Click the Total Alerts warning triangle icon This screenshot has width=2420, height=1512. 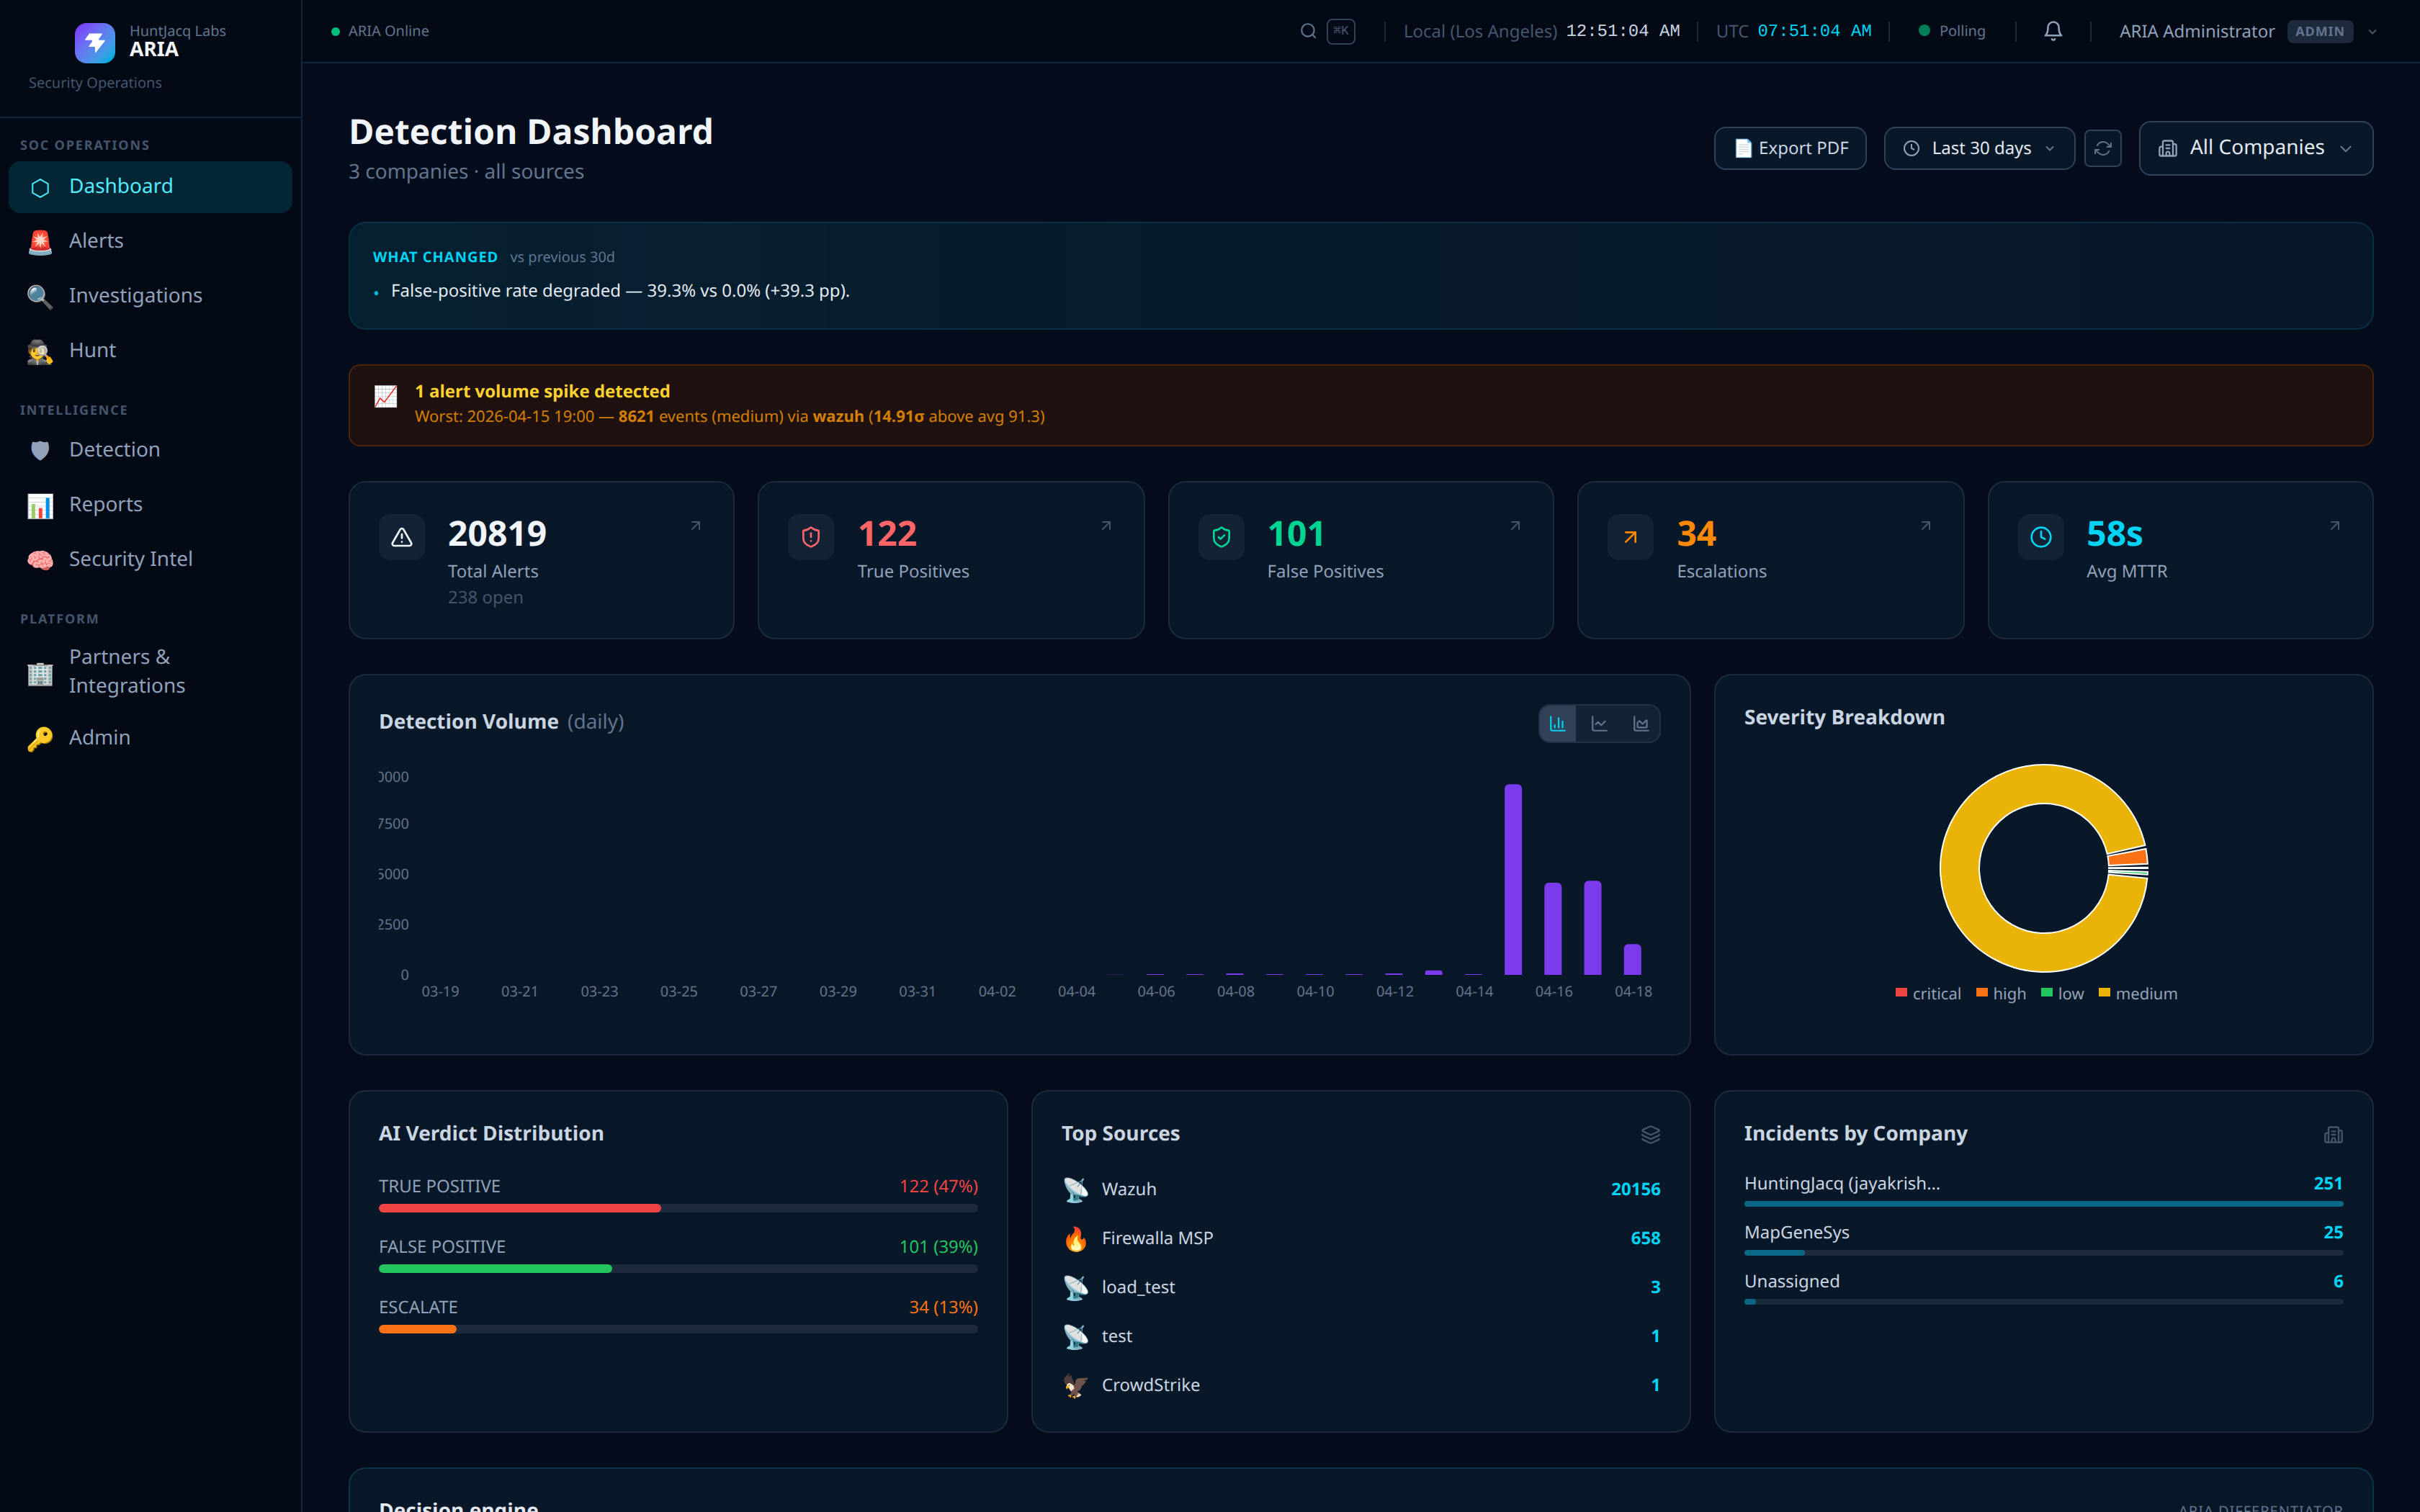click(402, 538)
